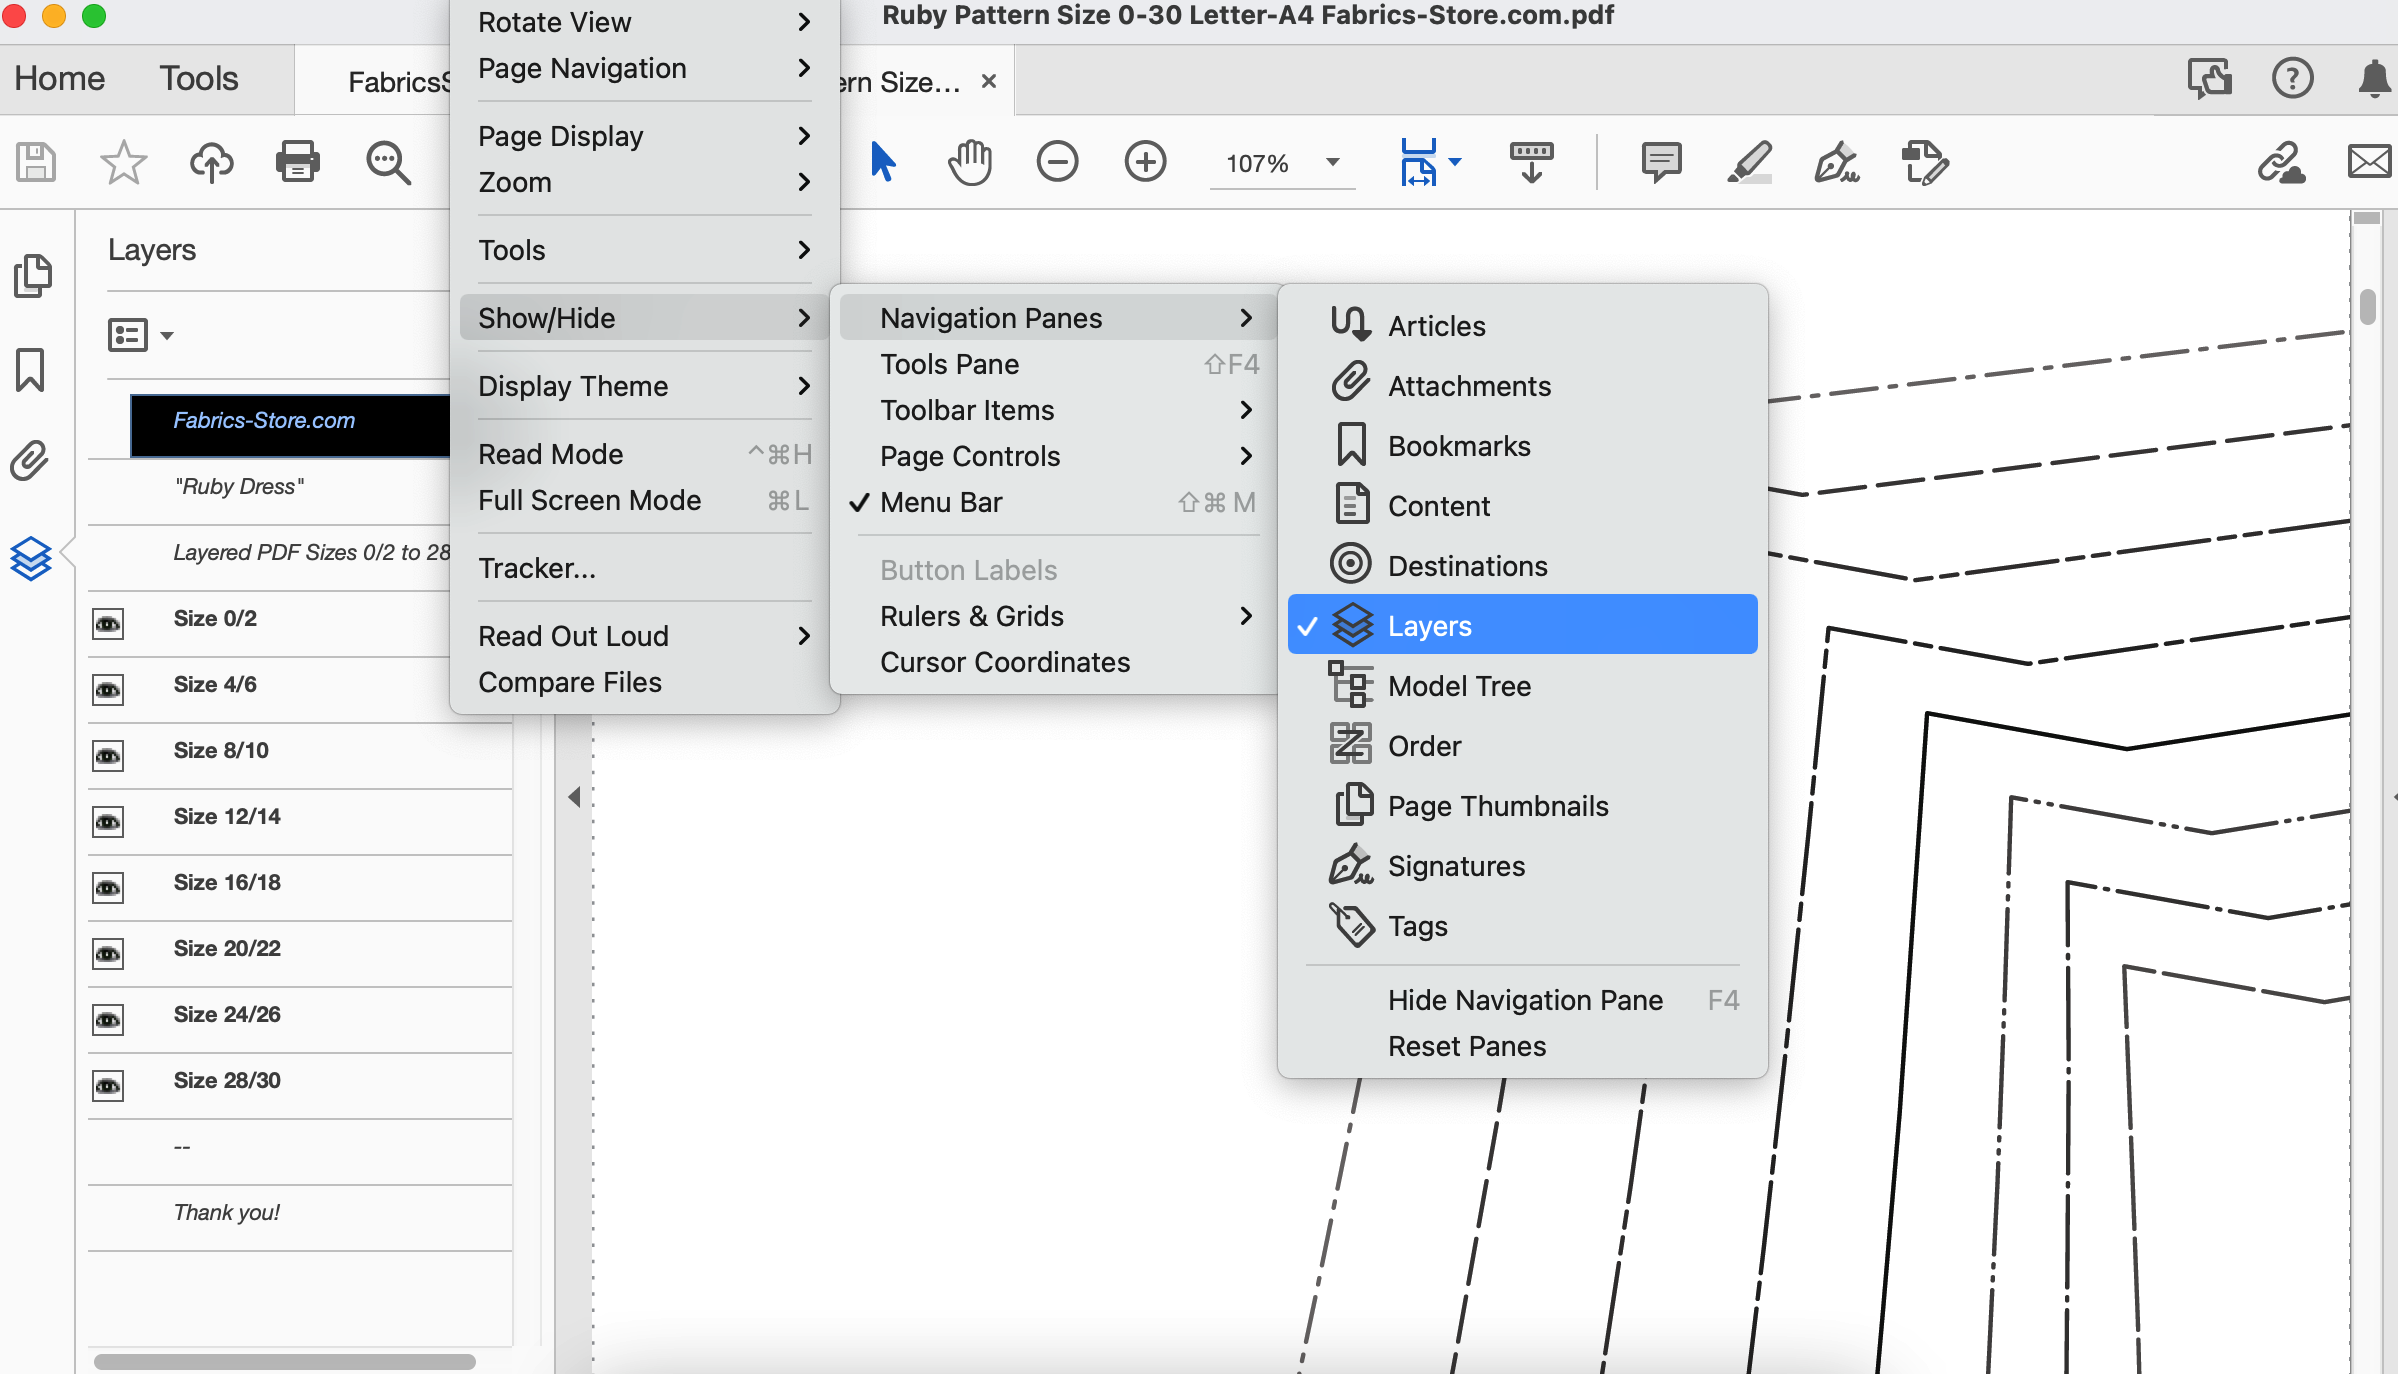Click the Add Comment sticky note icon

coord(1660,161)
